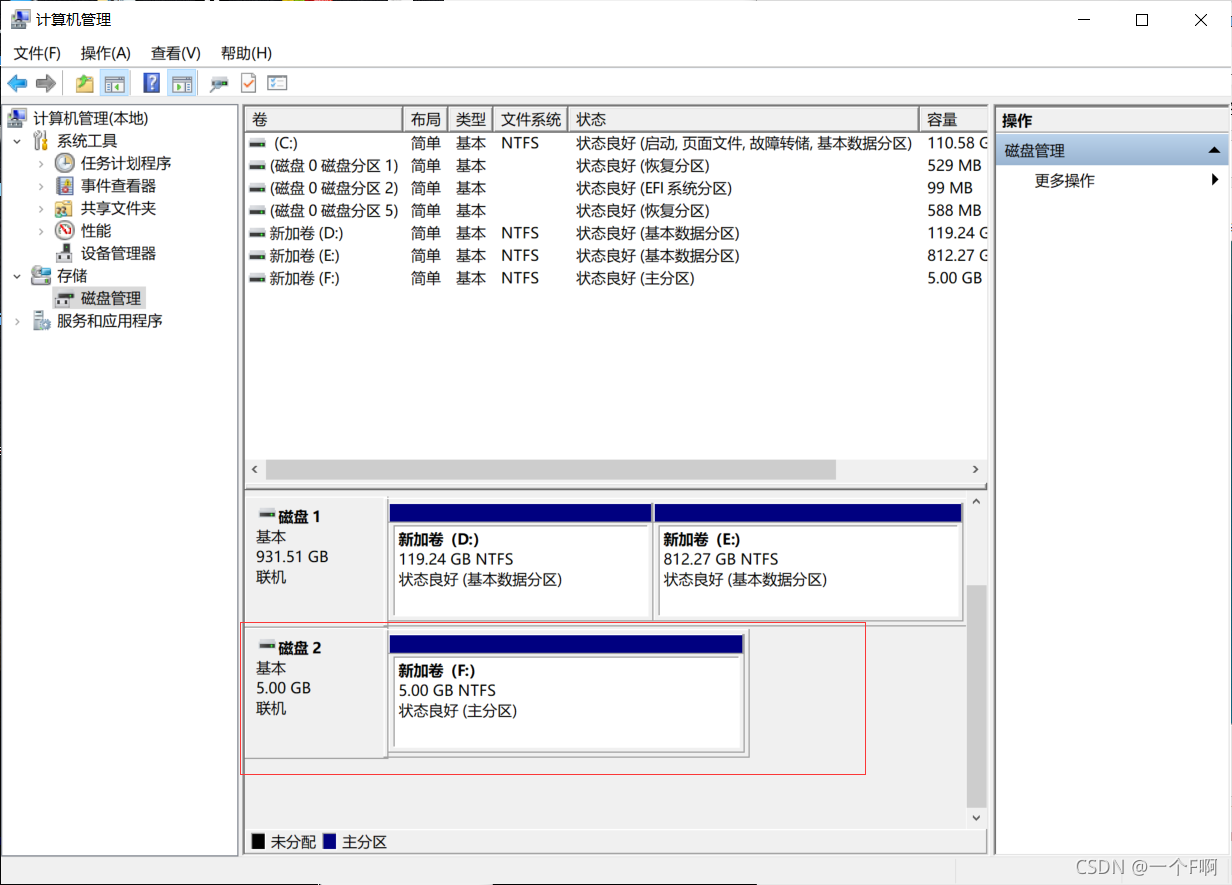
Task: Click the volume list scroll left arrow
Action: click(255, 469)
